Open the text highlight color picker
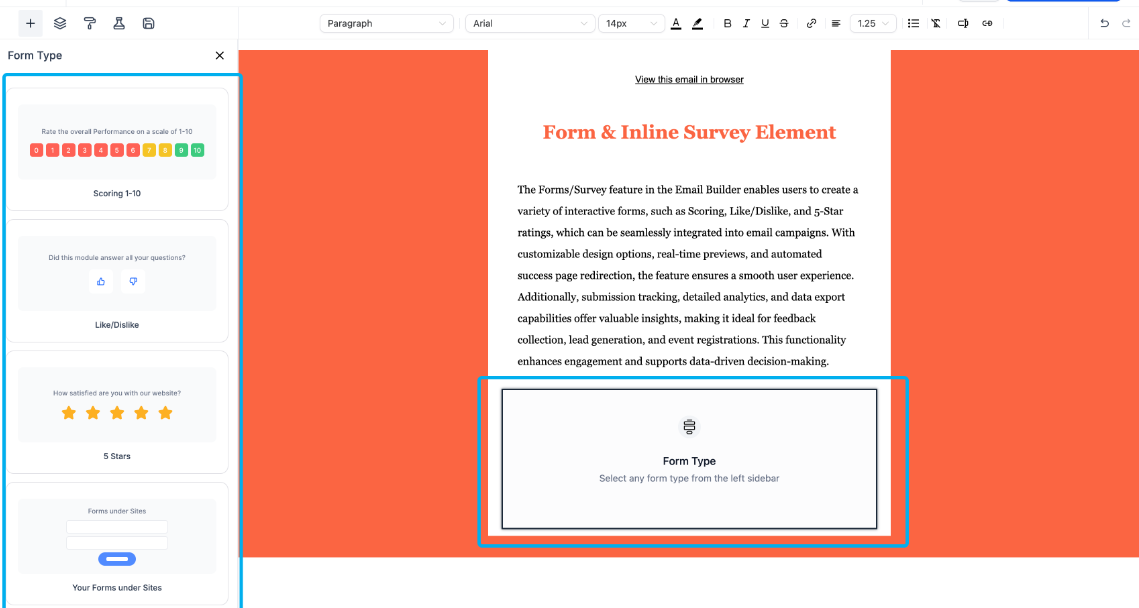Viewport: 1139px width, 608px height. point(697,23)
